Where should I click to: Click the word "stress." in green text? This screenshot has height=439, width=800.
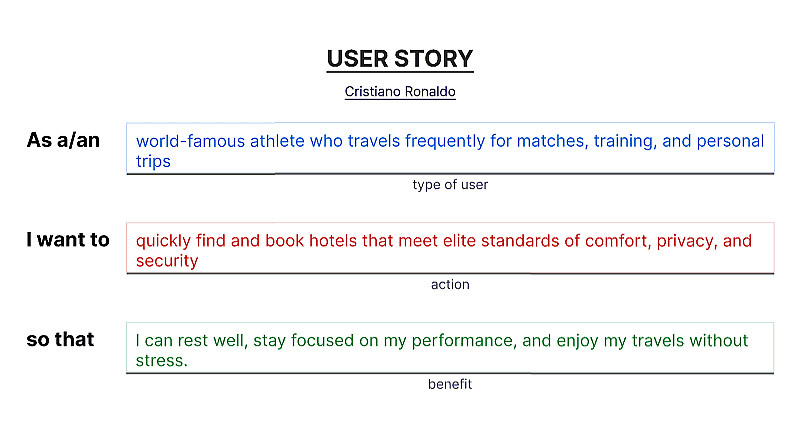pyautogui.click(x=162, y=361)
